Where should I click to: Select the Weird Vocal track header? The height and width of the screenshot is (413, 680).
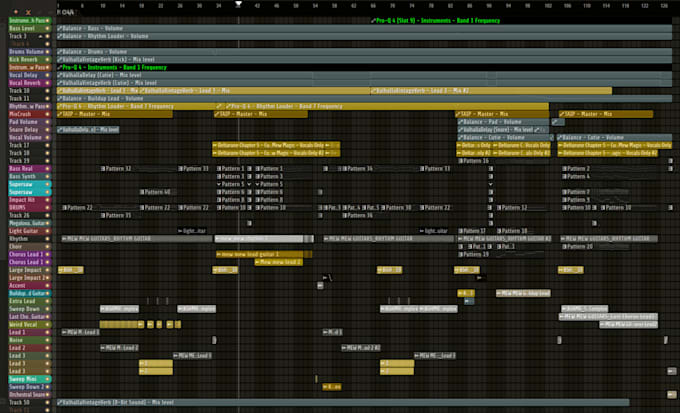tap(30, 324)
